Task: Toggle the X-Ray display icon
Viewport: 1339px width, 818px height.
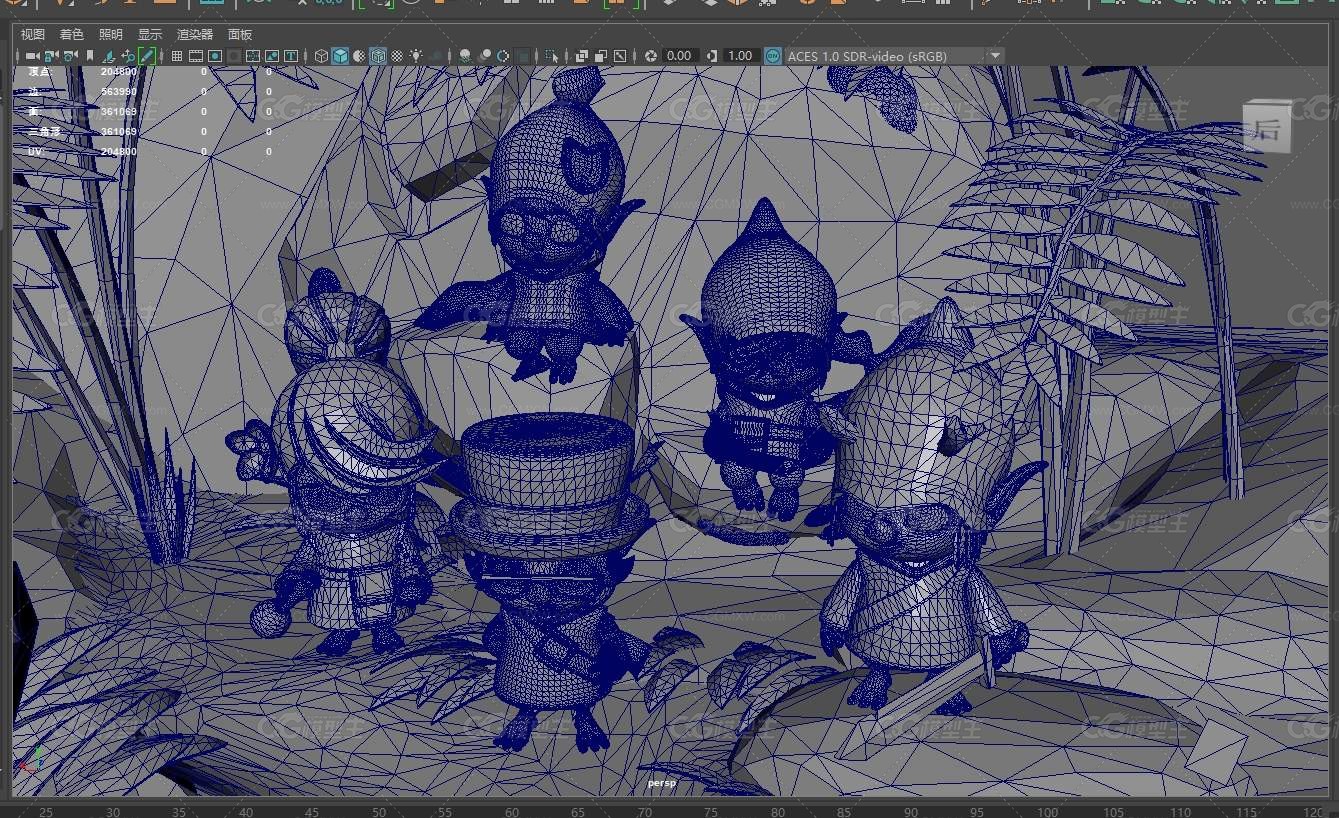Action: click(581, 56)
